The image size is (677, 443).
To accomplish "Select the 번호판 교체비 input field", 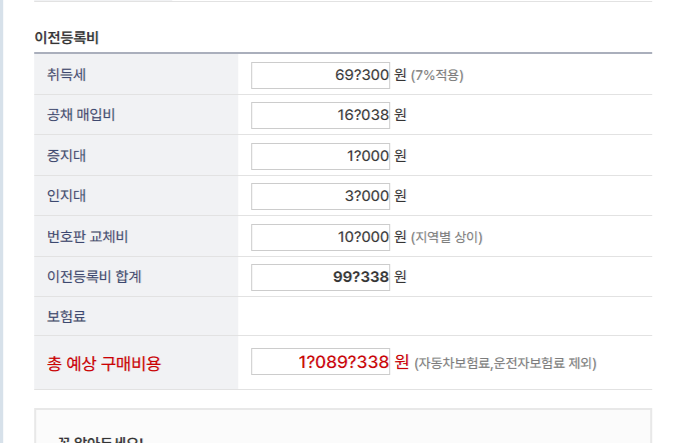I will [320, 237].
